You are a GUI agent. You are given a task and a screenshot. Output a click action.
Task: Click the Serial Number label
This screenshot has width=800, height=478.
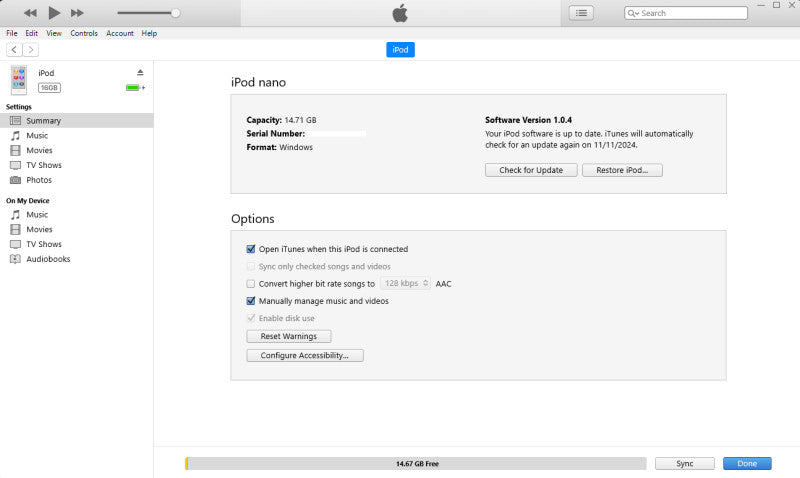276,134
